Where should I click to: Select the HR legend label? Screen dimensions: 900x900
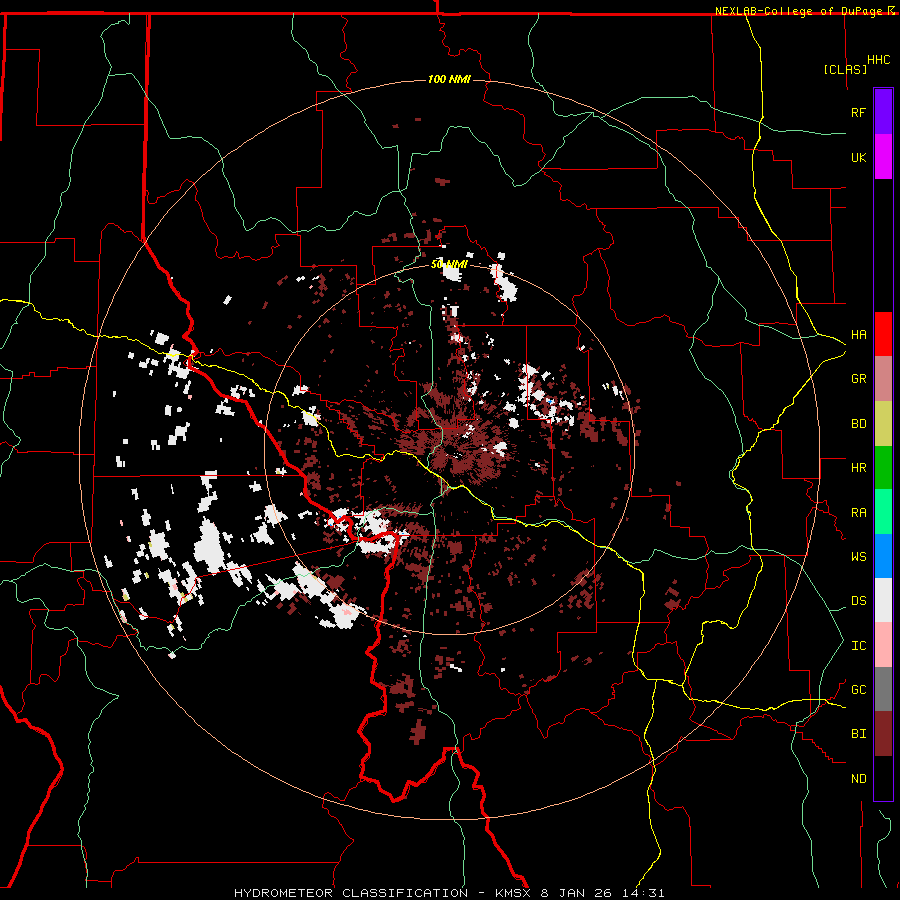click(858, 468)
